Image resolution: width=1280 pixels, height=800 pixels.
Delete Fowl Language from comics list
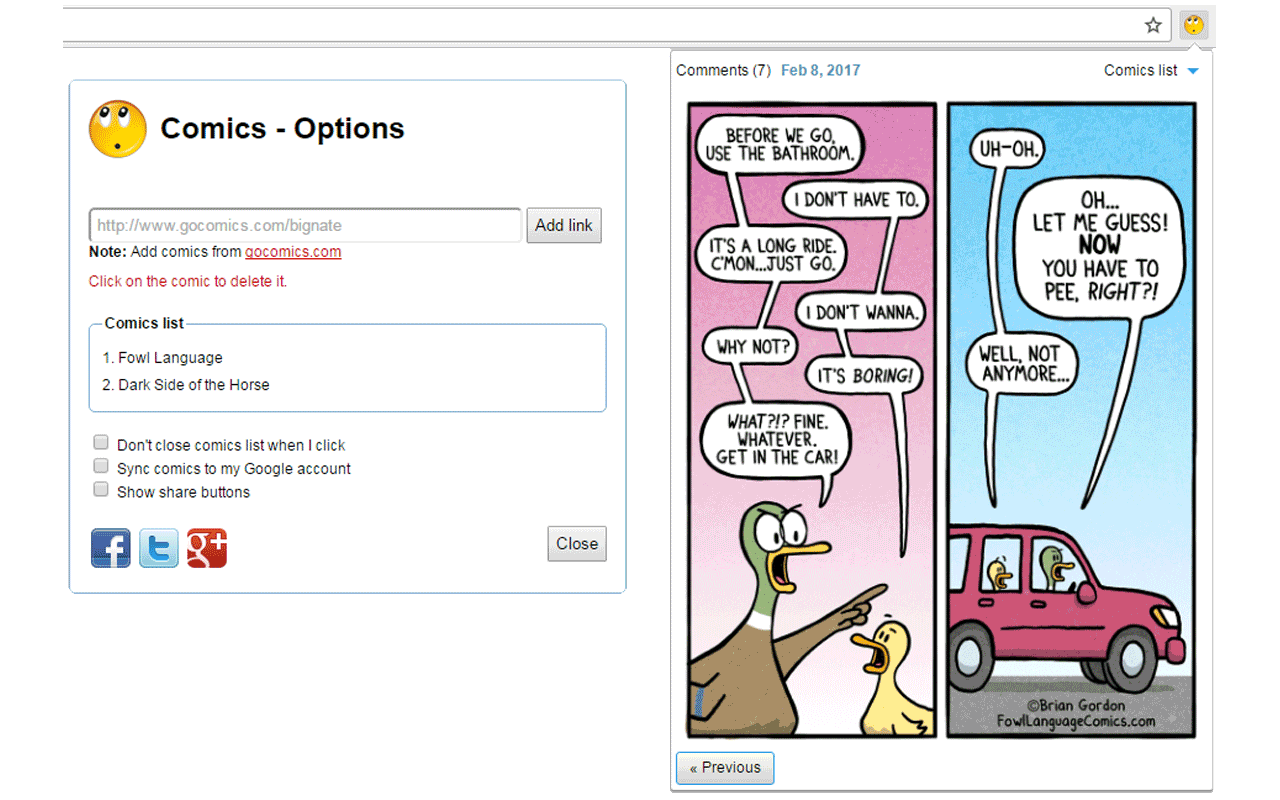pos(170,358)
